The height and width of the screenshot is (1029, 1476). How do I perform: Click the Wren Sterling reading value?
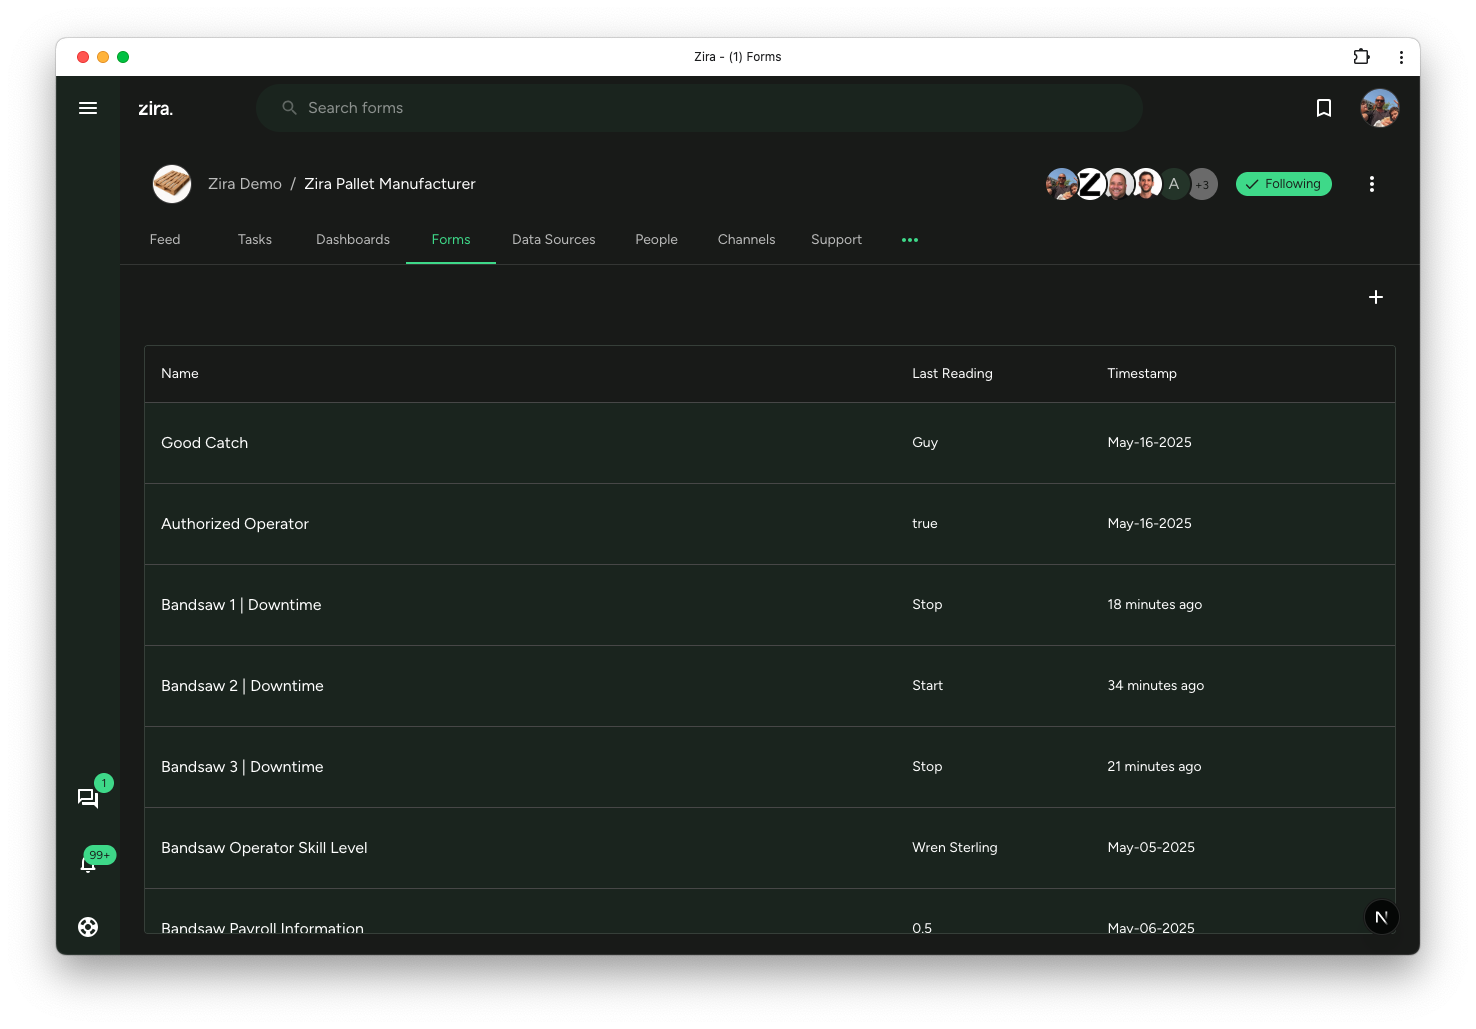click(954, 847)
